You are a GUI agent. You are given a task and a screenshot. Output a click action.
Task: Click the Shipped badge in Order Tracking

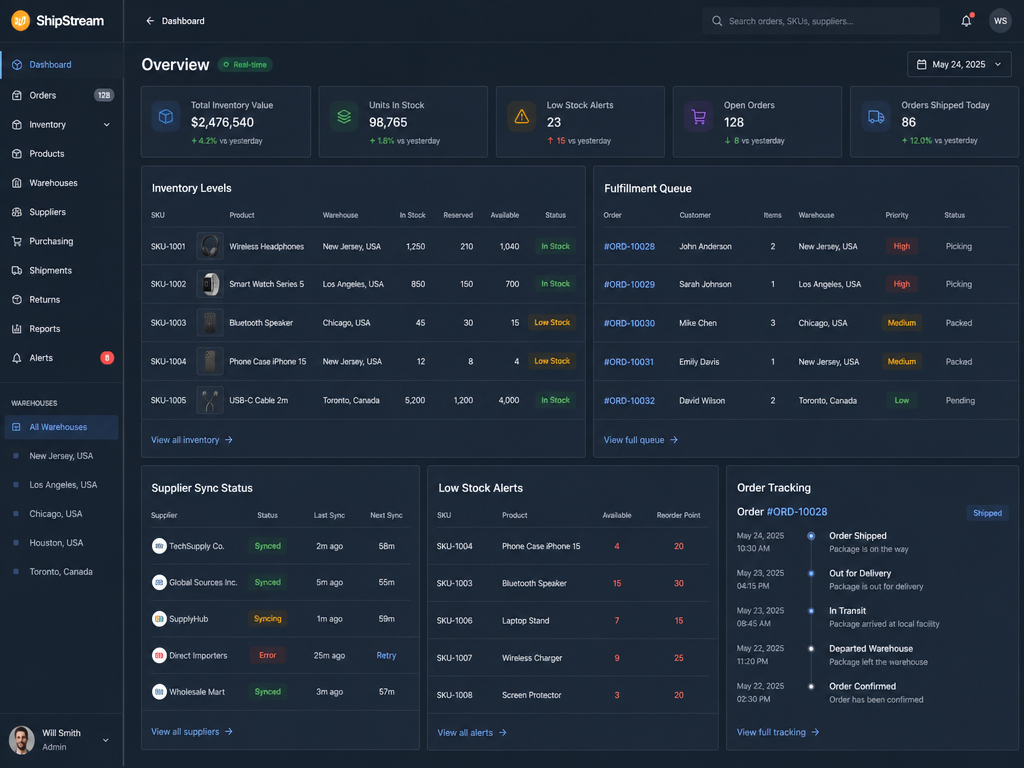pos(987,513)
